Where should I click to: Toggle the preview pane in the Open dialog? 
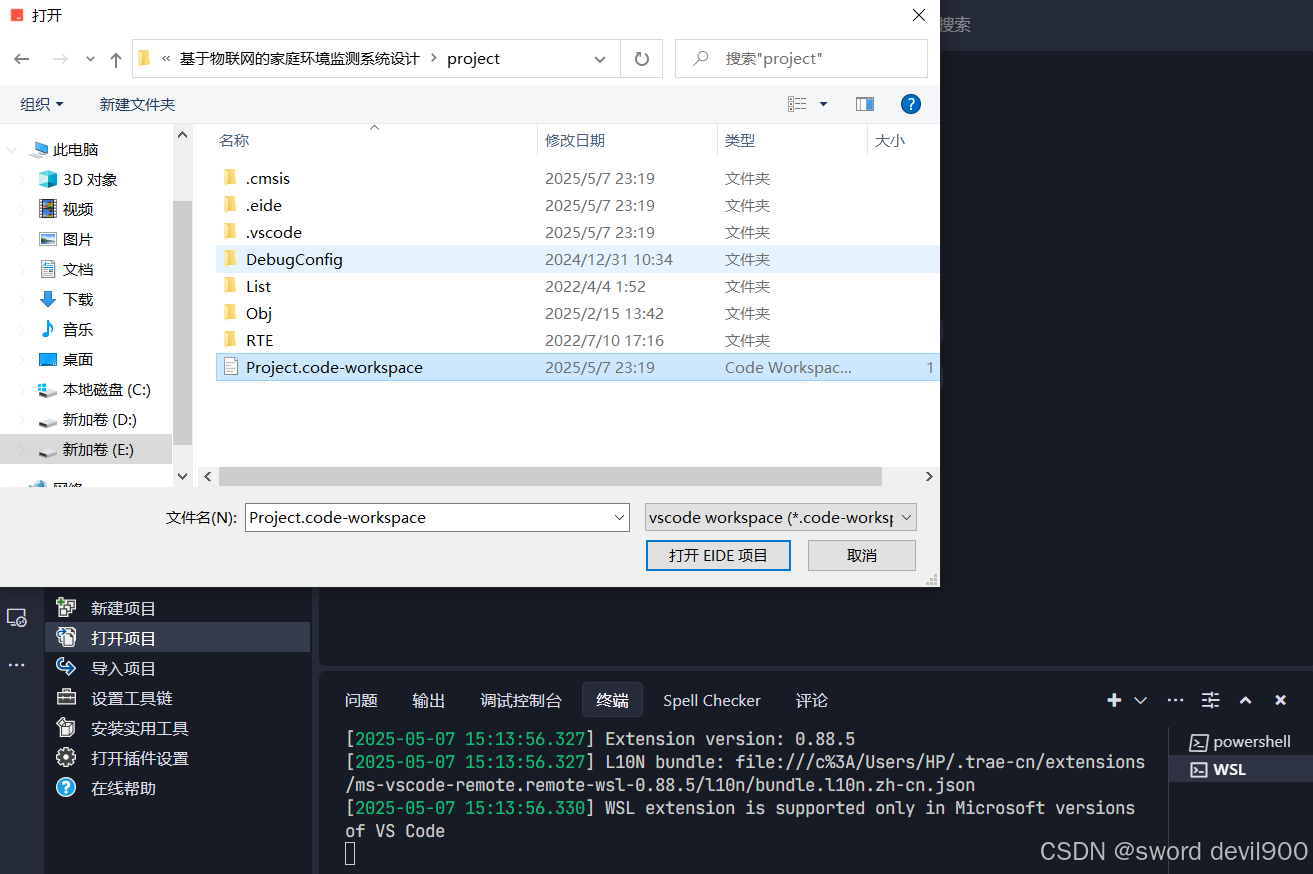[x=864, y=103]
